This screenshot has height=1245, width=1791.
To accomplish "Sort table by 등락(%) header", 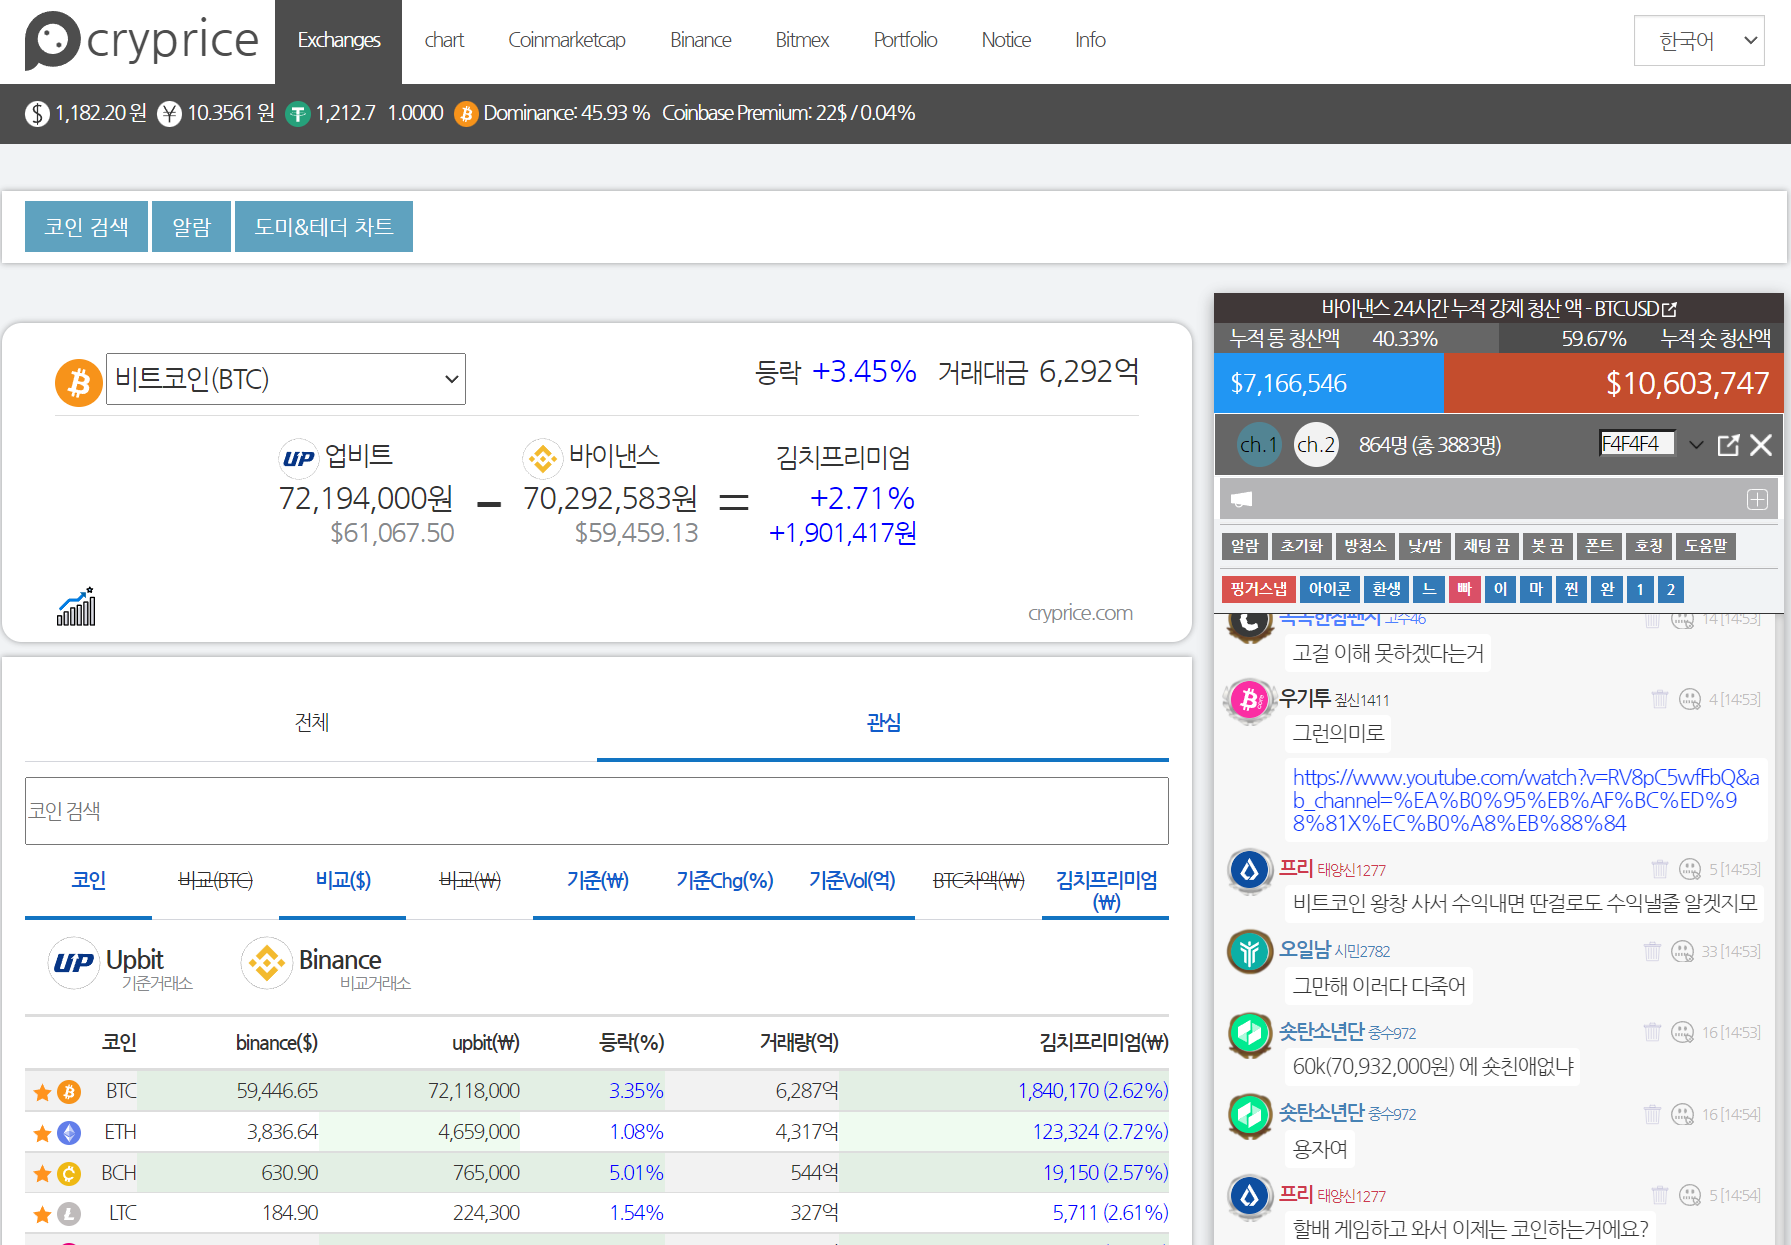I will [x=631, y=1043].
